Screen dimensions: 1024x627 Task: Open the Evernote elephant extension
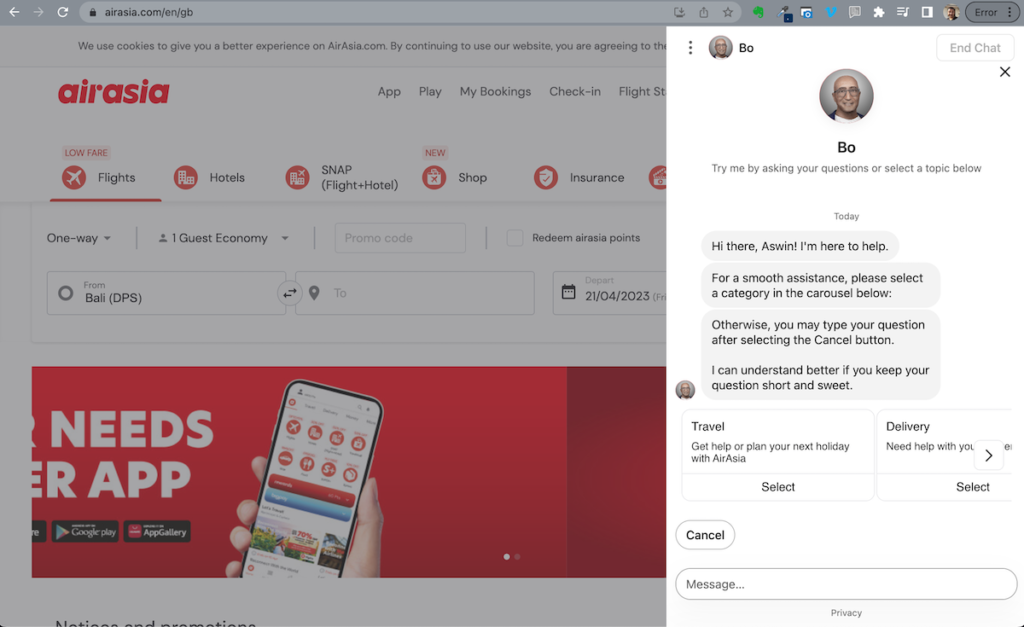click(x=758, y=12)
